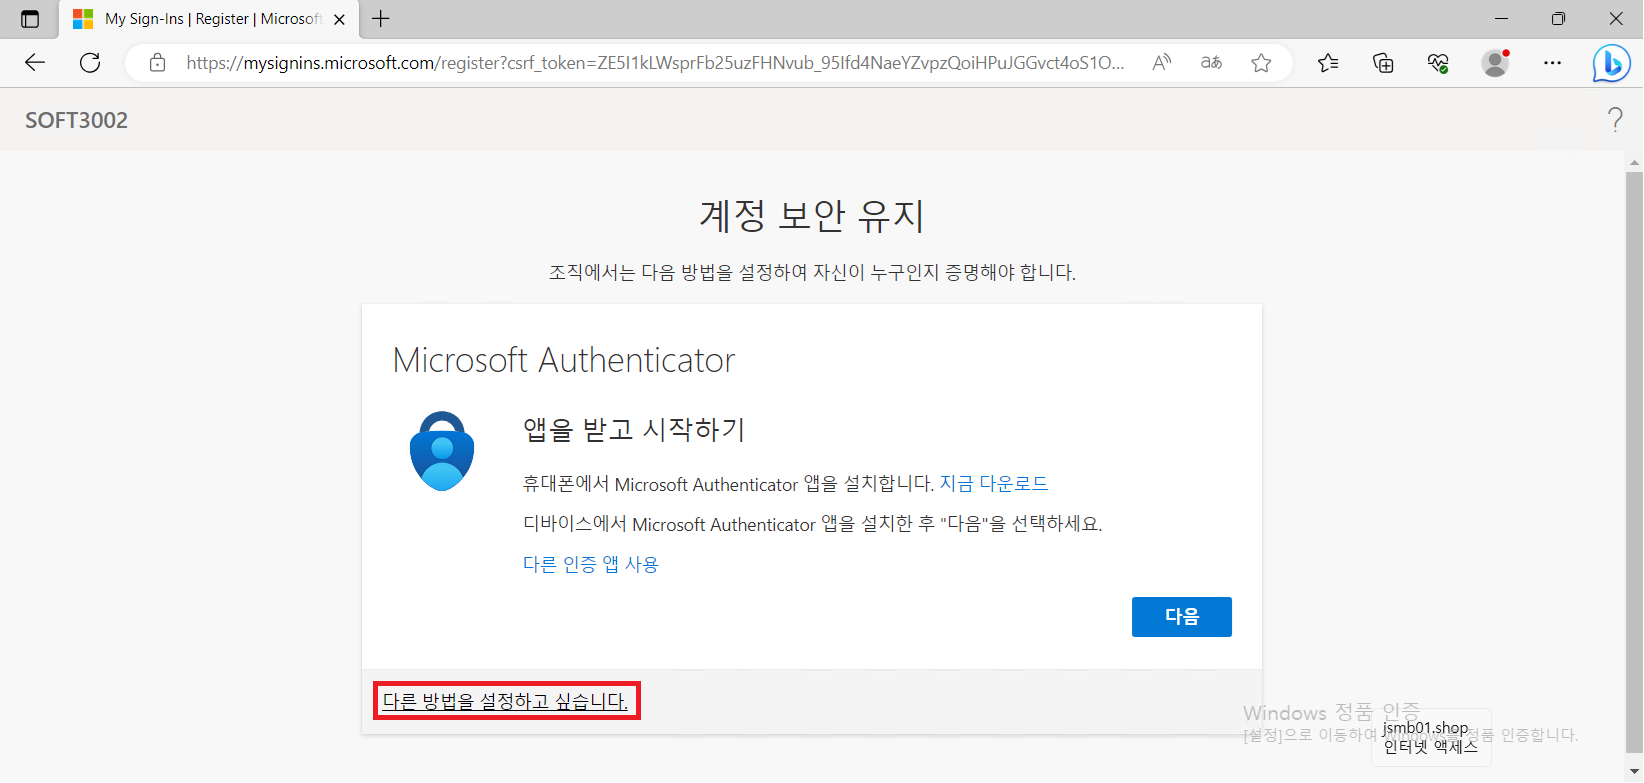The image size is (1644, 783).
Task: Open the help question mark
Action: pyautogui.click(x=1615, y=120)
